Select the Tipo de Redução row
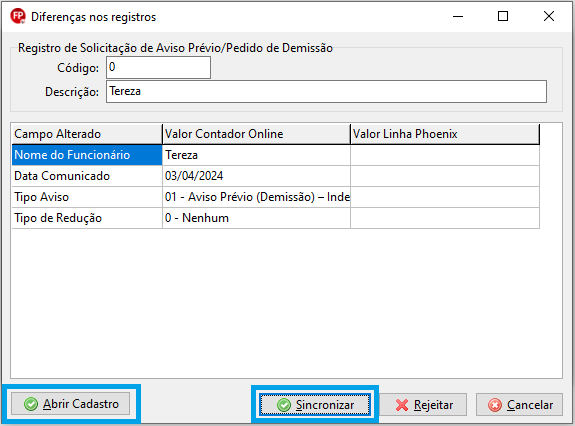Image resolution: width=575 pixels, height=426 pixels. (x=276, y=218)
